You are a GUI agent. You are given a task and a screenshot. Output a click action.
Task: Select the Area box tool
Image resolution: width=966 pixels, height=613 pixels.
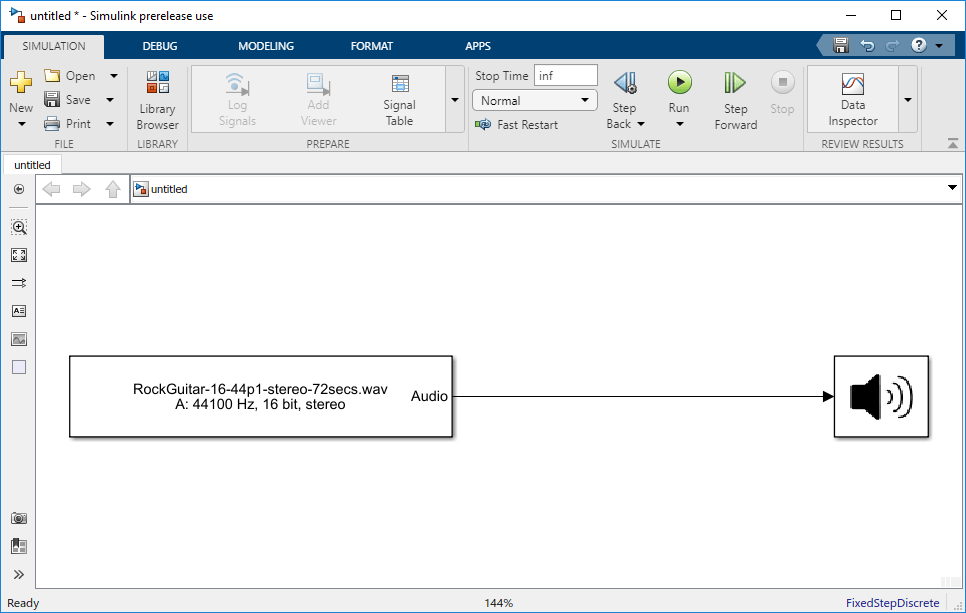click(19, 367)
